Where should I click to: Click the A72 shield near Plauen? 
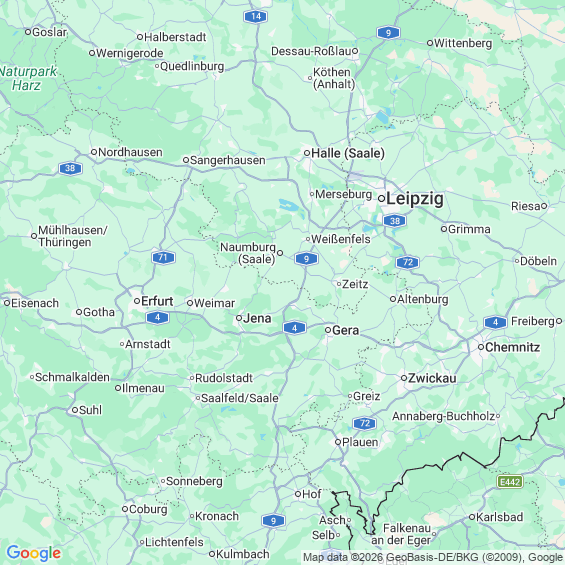365,423
